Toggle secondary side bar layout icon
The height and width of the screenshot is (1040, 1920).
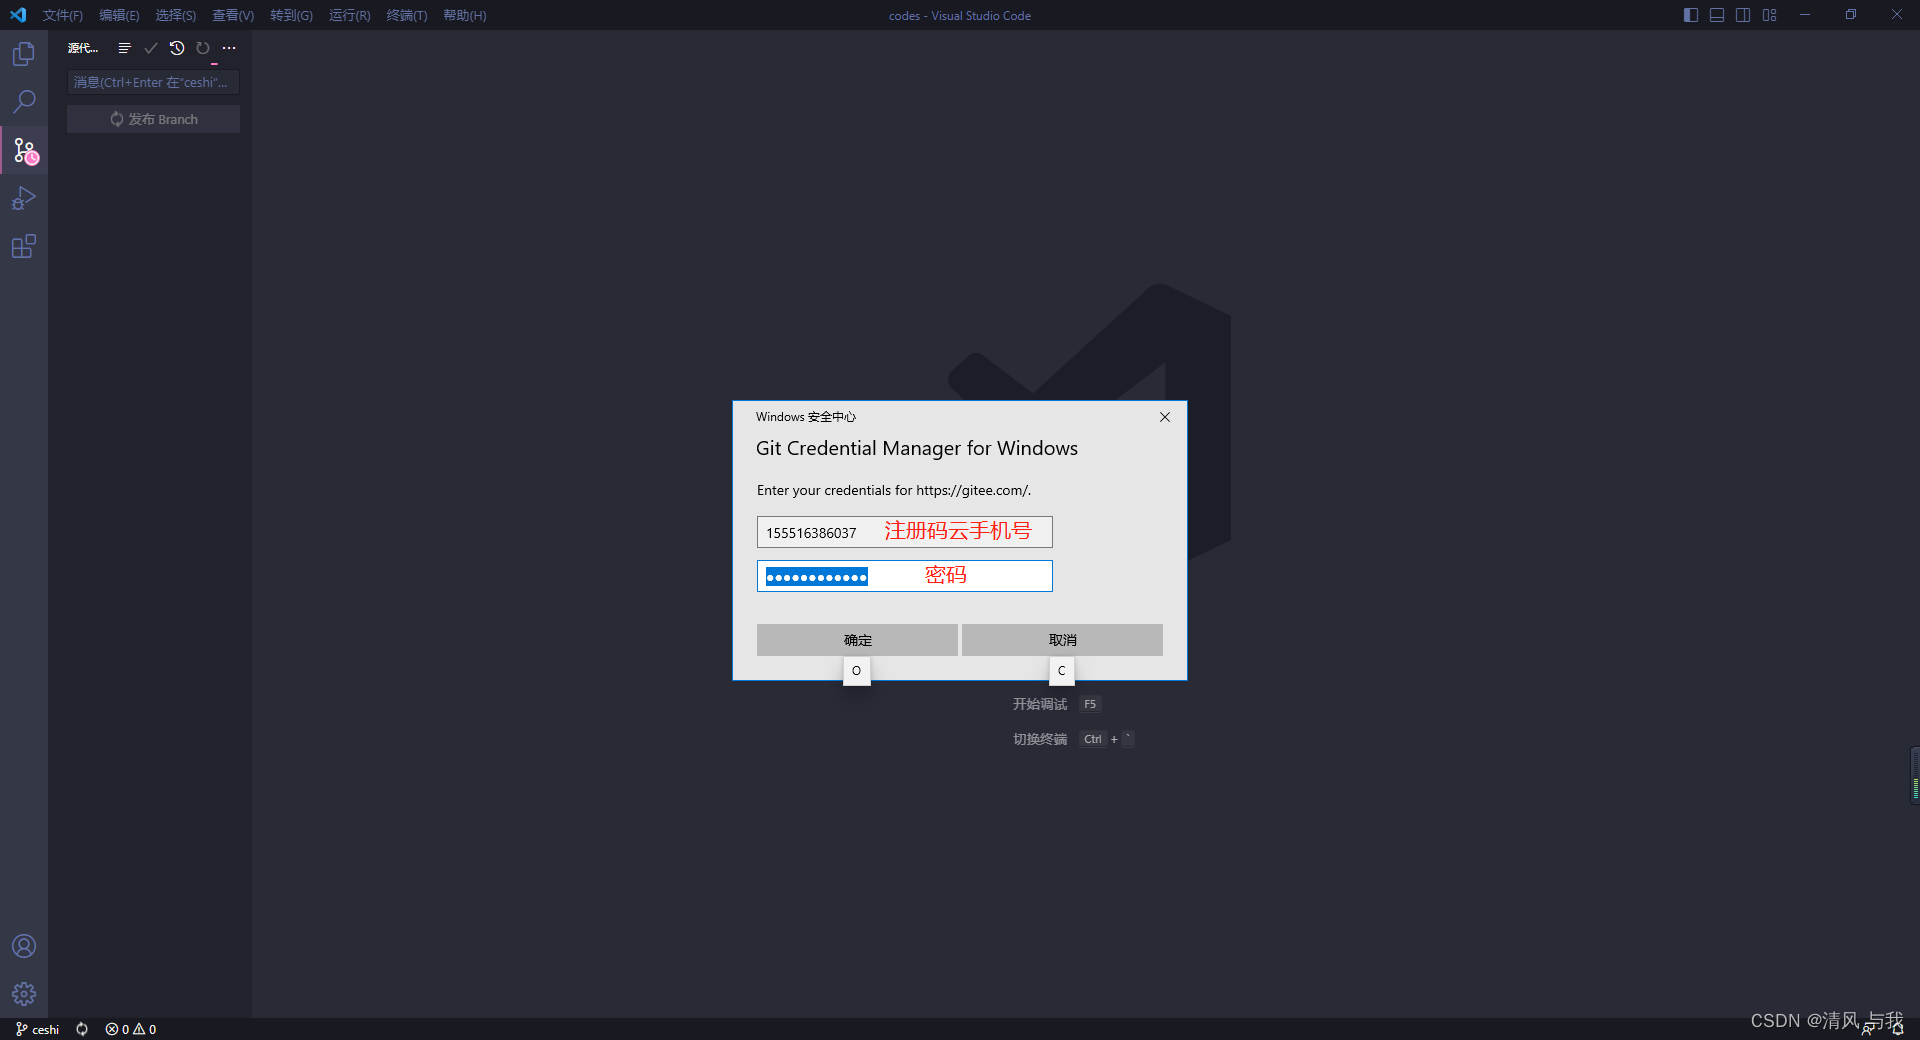(1743, 15)
